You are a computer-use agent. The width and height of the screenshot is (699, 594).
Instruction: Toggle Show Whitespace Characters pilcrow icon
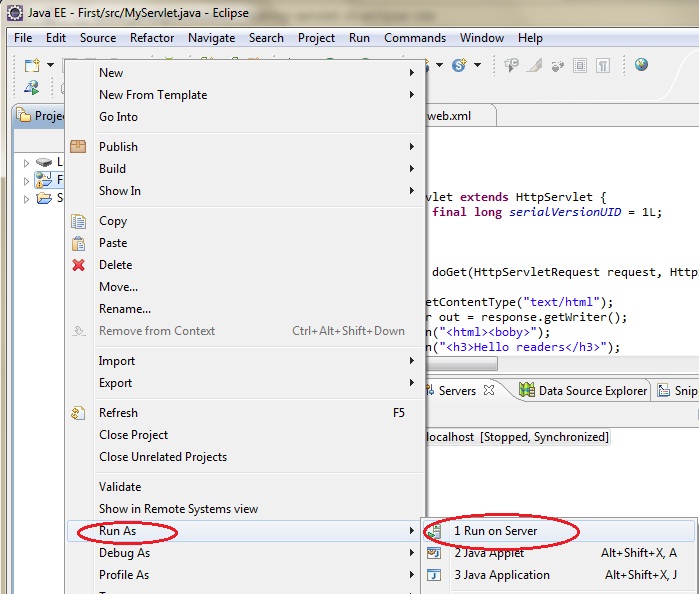603,66
